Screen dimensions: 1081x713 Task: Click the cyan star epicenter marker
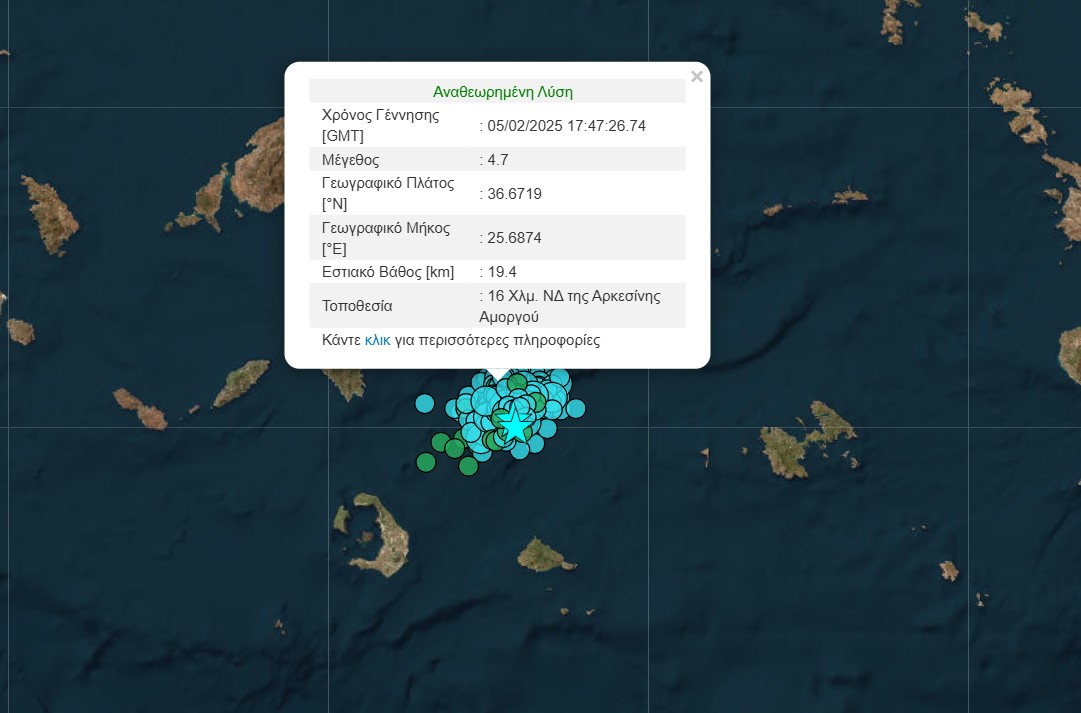click(514, 423)
